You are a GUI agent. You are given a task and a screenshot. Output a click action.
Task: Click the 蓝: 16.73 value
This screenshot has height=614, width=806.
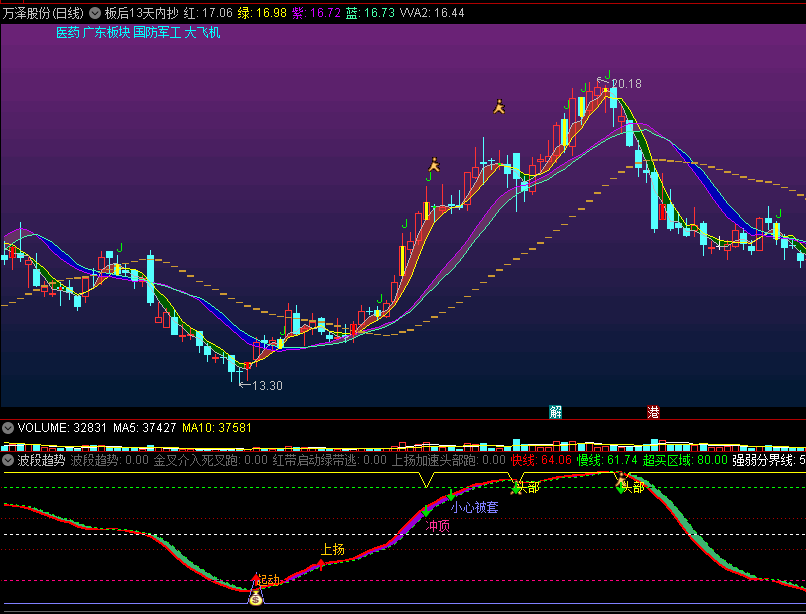pyautogui.click(x=370, y=13)
